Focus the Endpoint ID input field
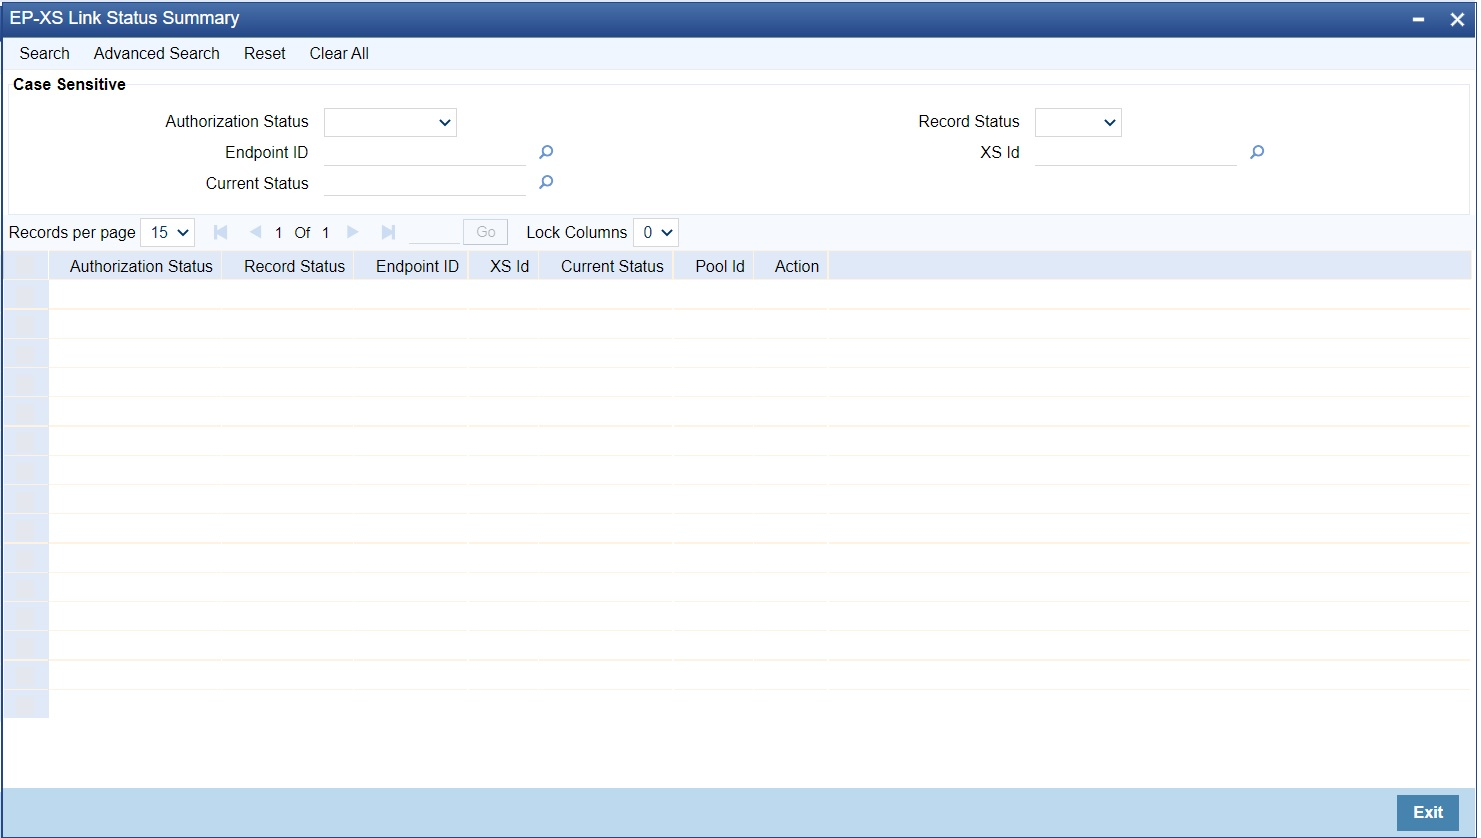This screenshot has height=838, width=1481. (x=425, y=152)
